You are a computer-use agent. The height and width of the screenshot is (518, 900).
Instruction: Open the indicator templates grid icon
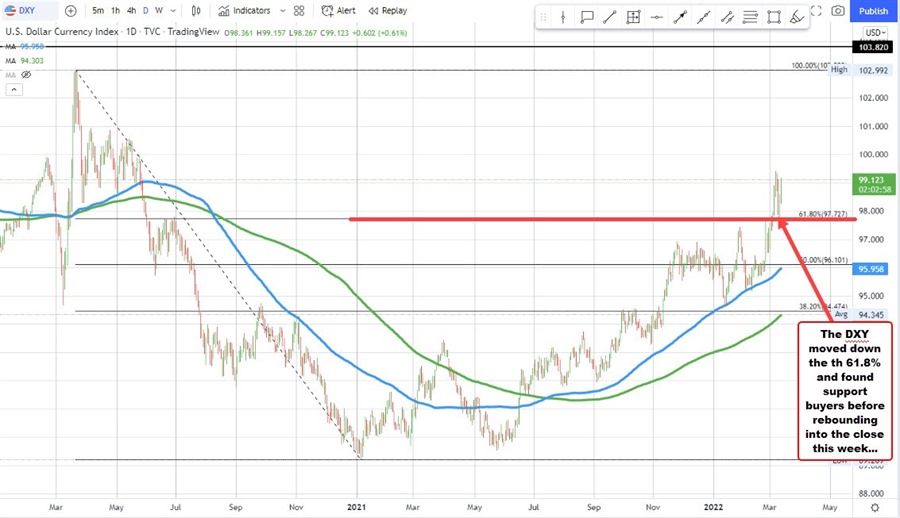pos(299,10)
